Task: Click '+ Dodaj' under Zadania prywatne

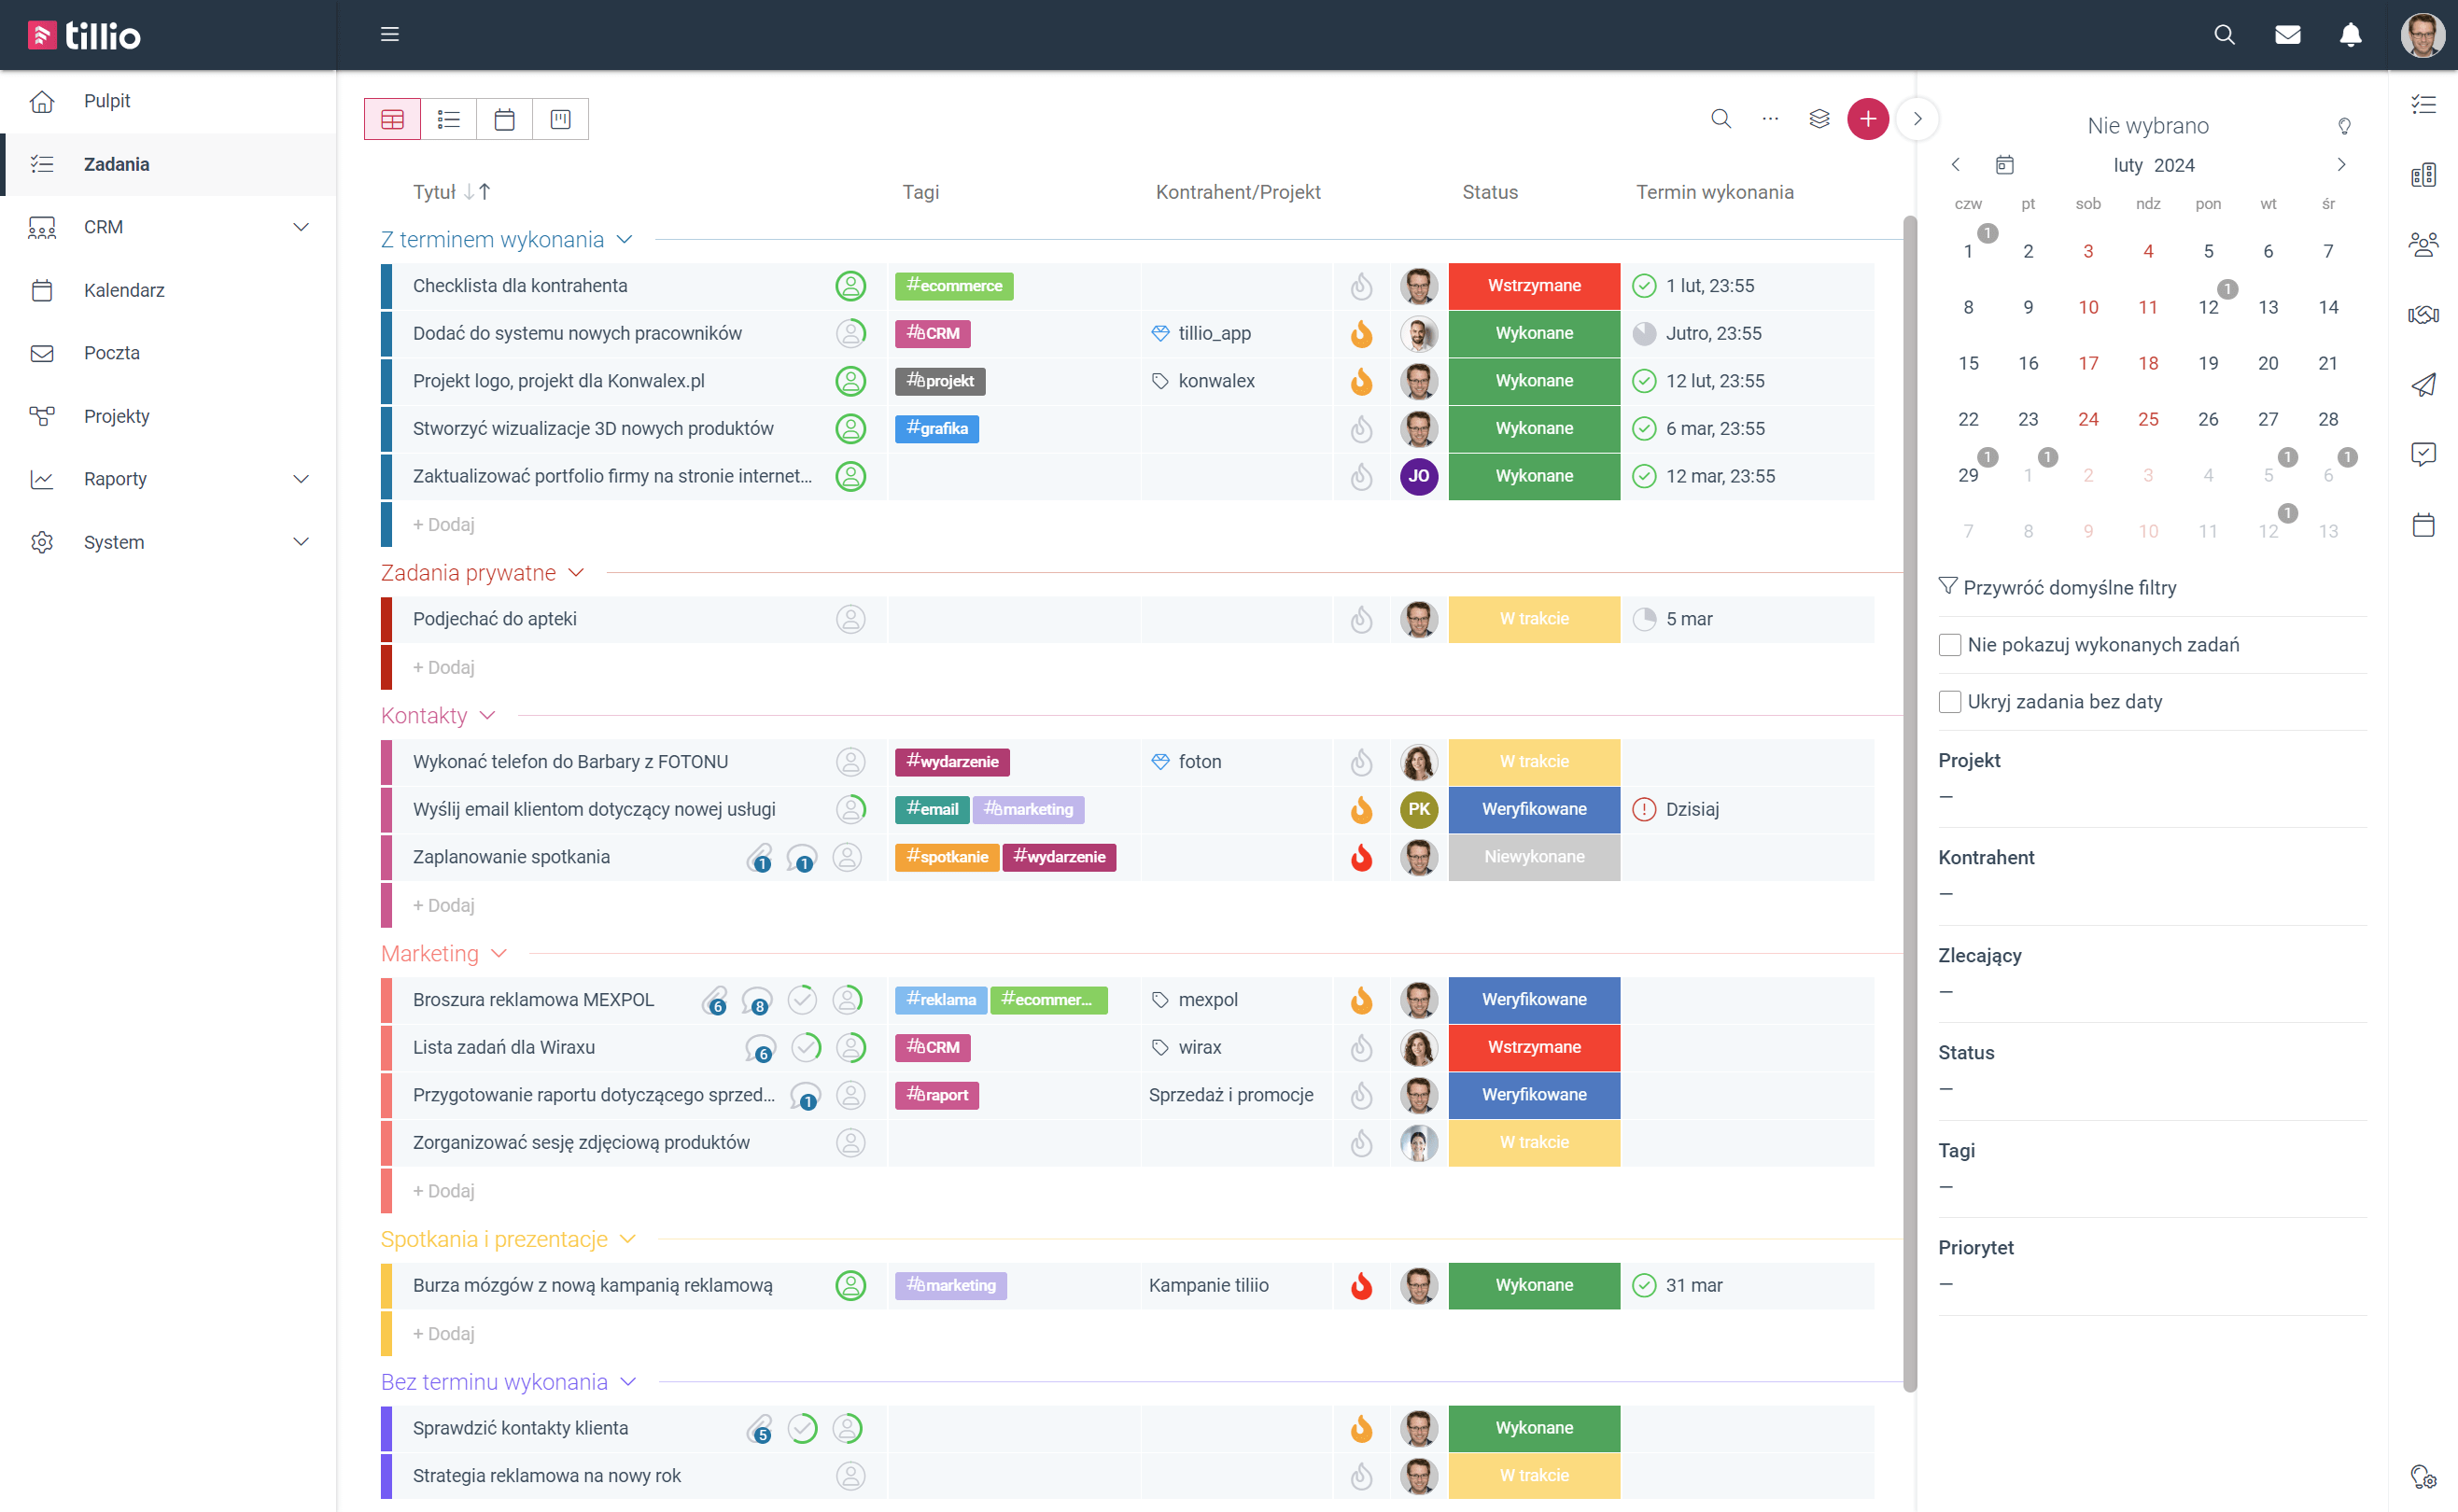Action: click(x=443, y=667)
